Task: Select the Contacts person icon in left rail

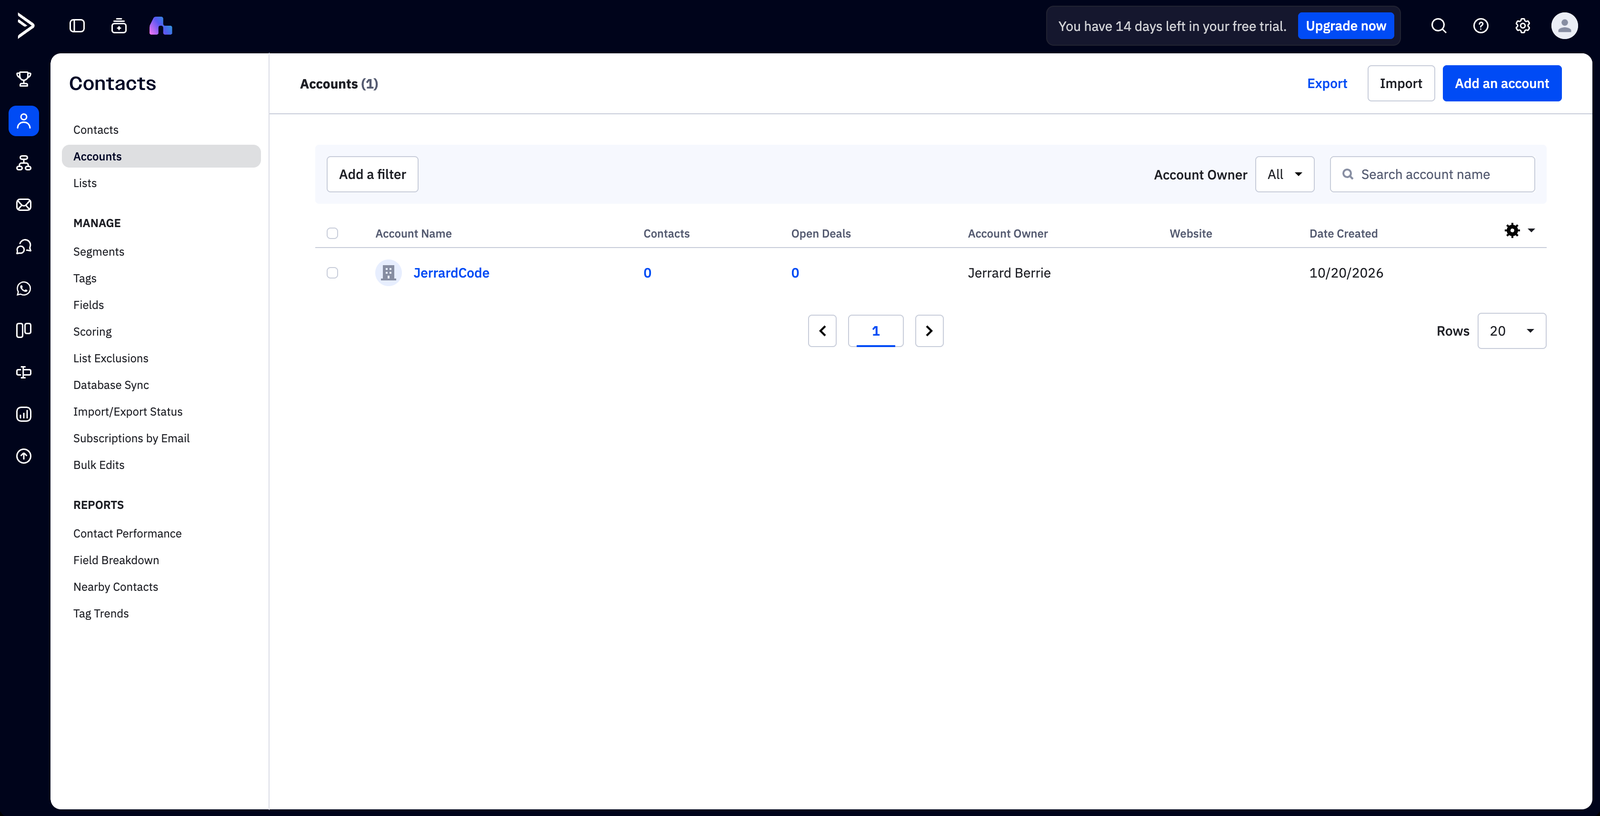Action: coord(24,121)
